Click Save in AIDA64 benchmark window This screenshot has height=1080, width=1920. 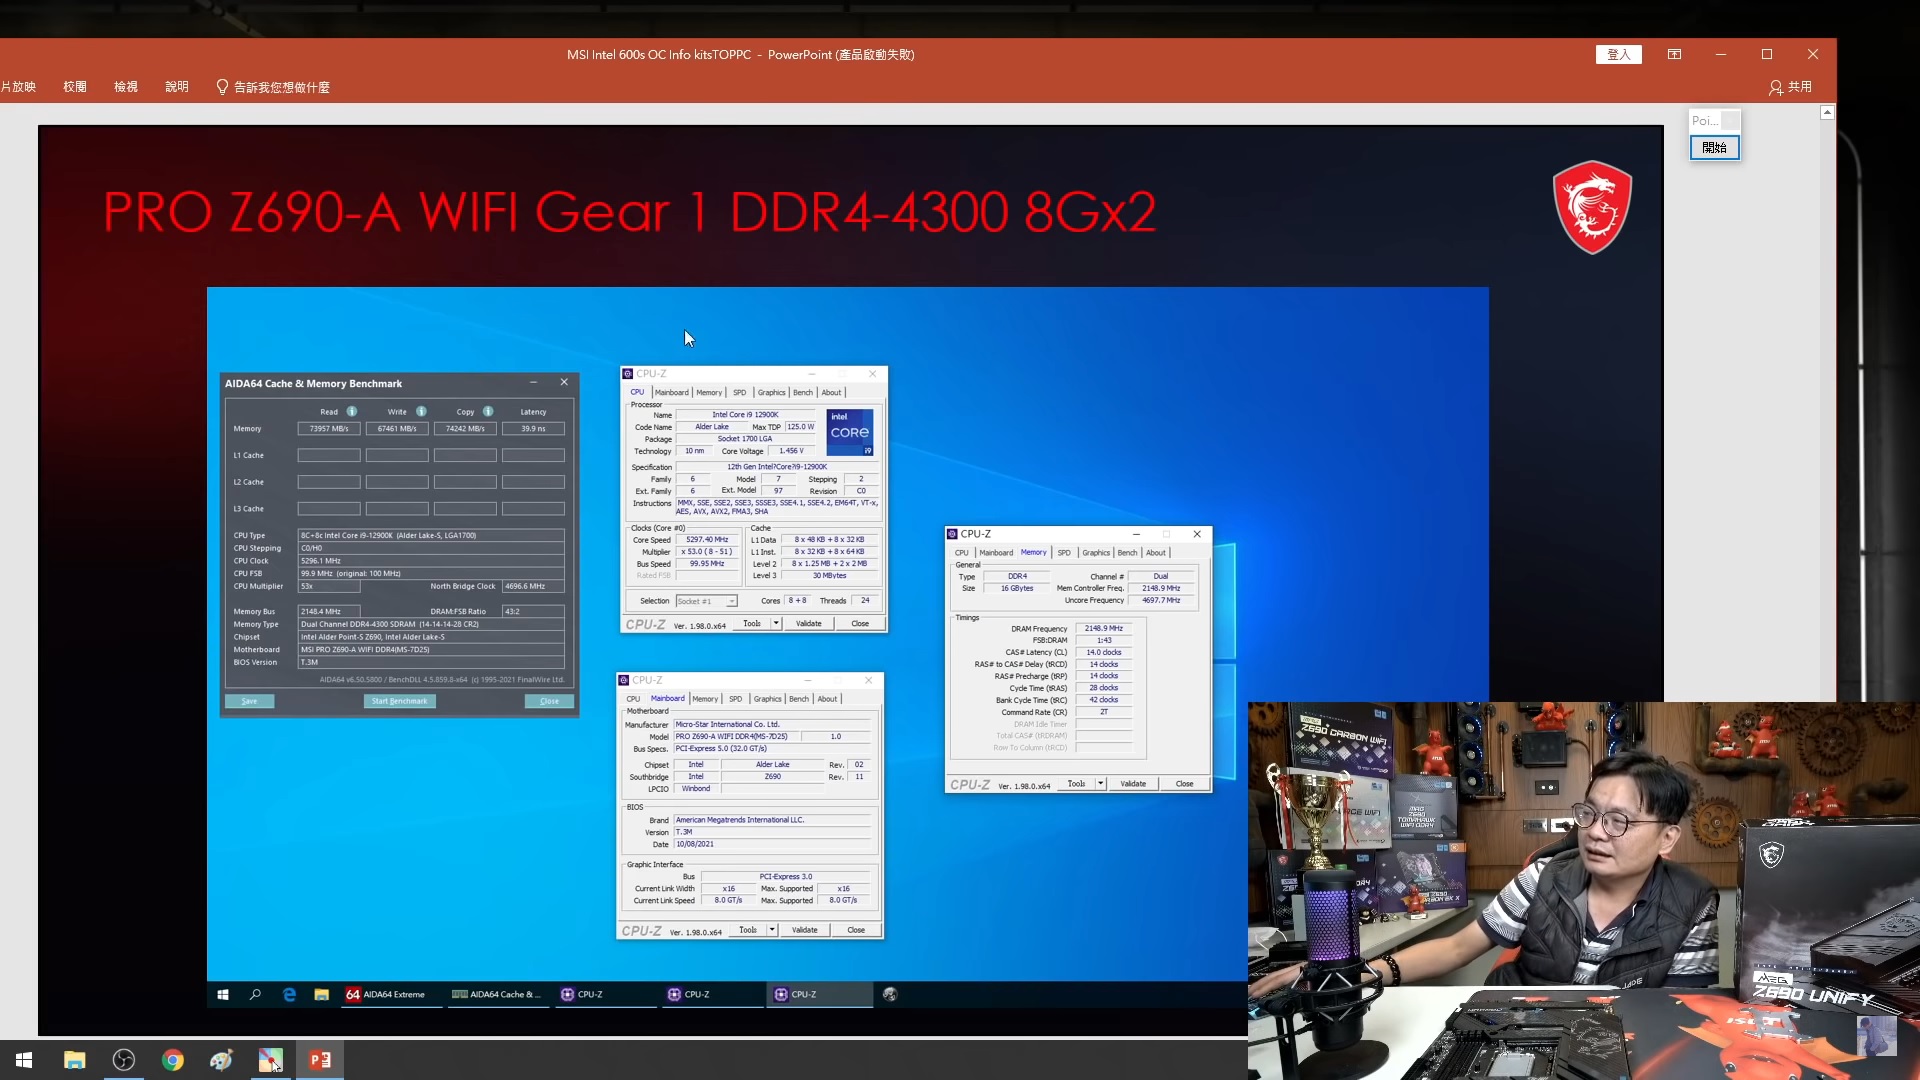[249, 701]
